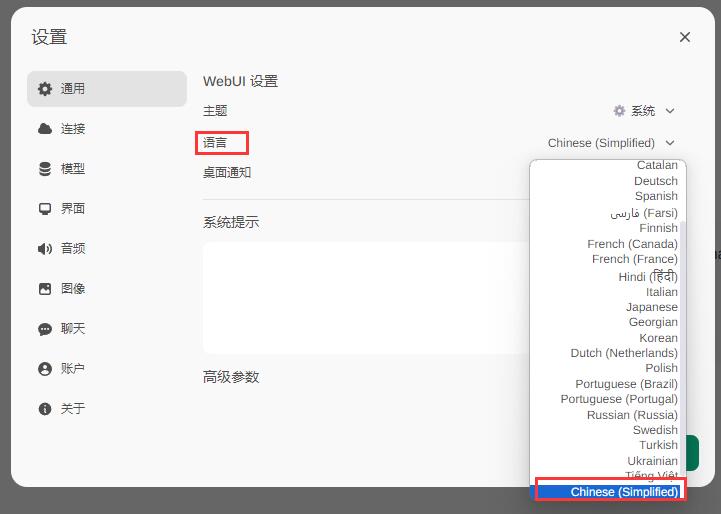Screen dimensions: 721x514
Task: Choose Chinese (Simplified) highlighted option
Action: tap(623, 492)
